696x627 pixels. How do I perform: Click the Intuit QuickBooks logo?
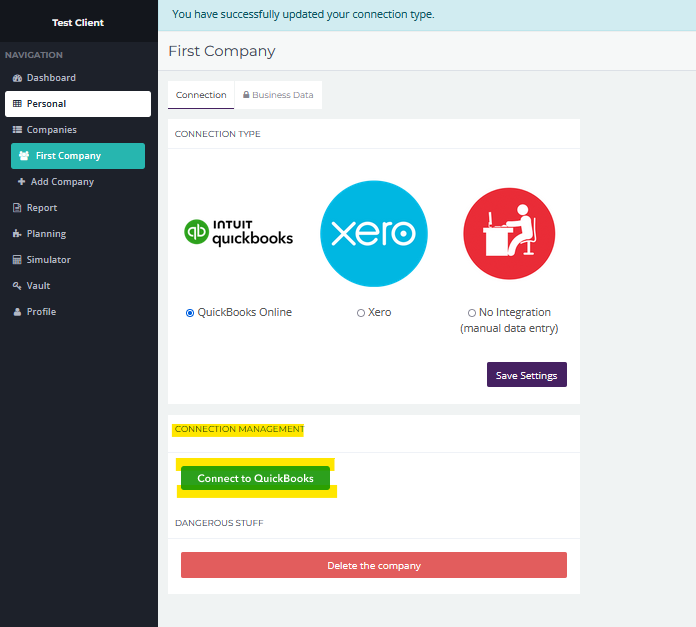point(238,233)
